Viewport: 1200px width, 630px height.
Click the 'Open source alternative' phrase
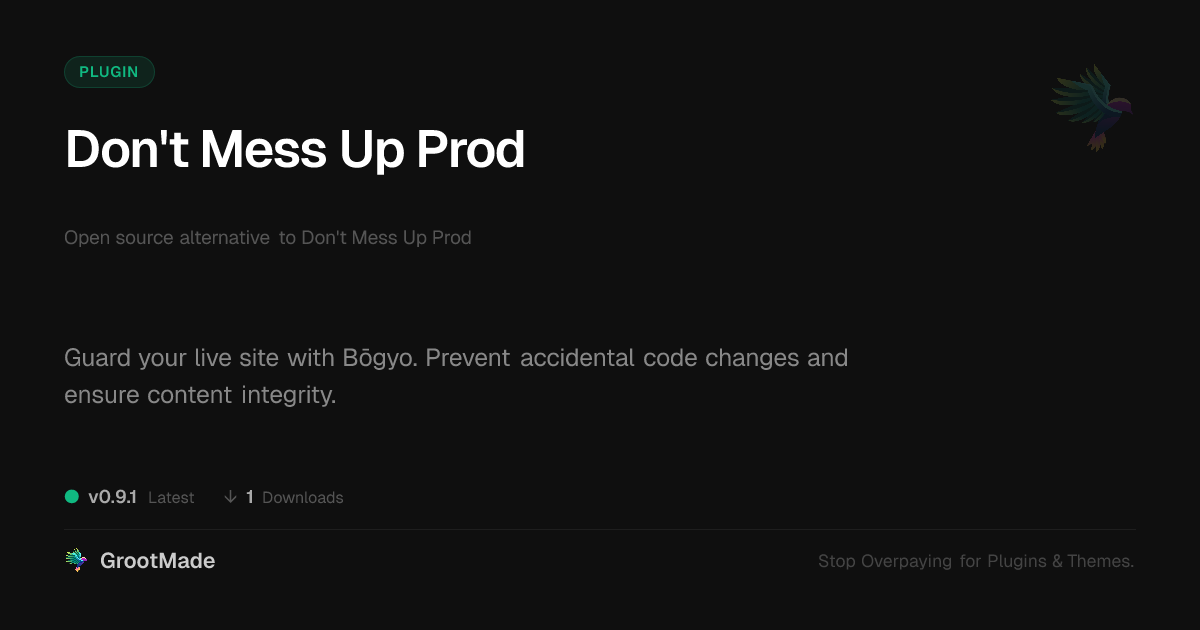click(167, 238)
